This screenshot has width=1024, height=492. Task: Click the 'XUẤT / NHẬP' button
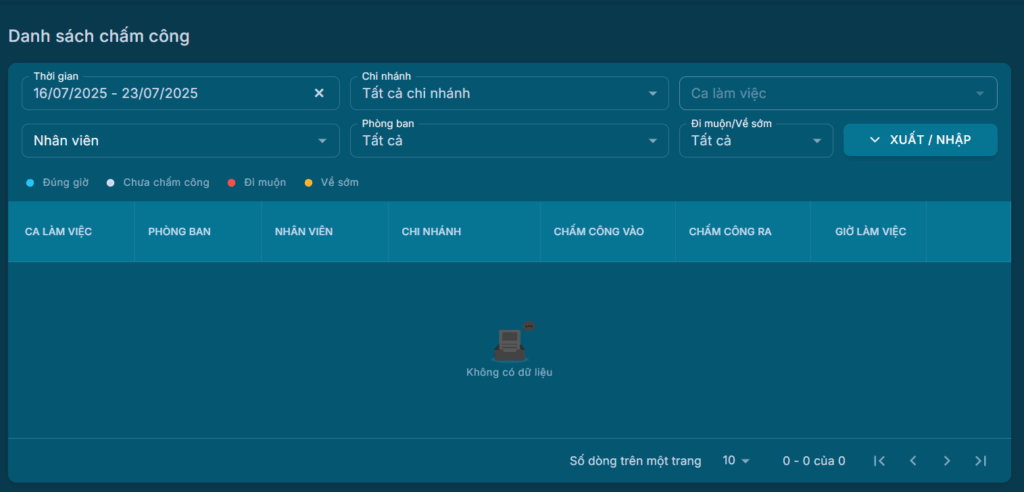coord(920,140)
